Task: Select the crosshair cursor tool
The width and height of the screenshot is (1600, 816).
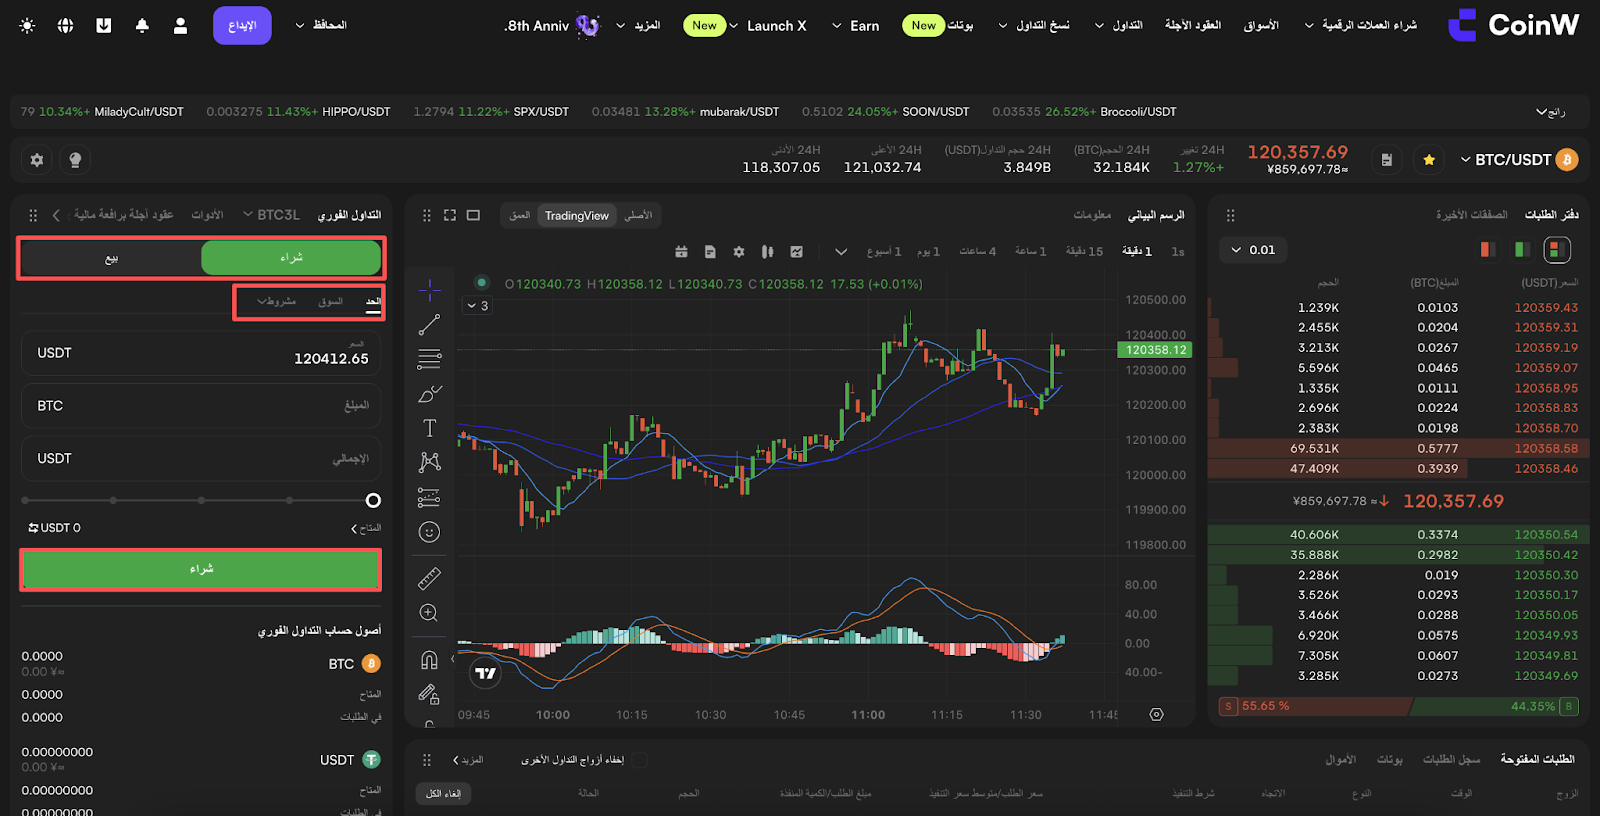Action: (x=430, y=290)
